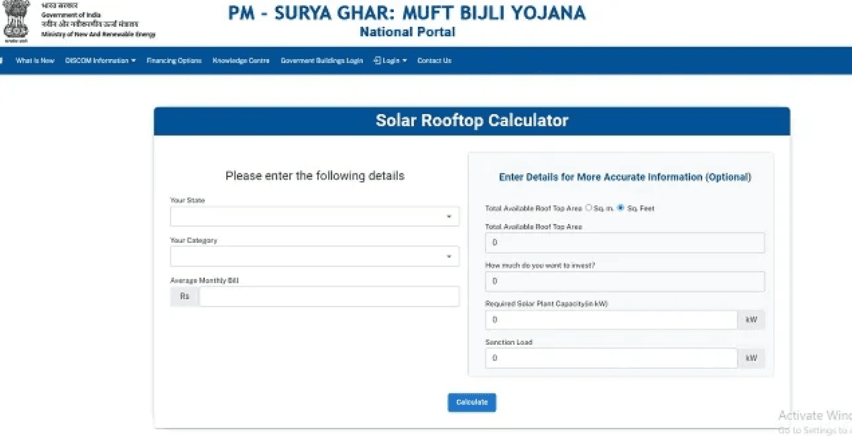Click the Government of India emblem logo

point(16,21)
